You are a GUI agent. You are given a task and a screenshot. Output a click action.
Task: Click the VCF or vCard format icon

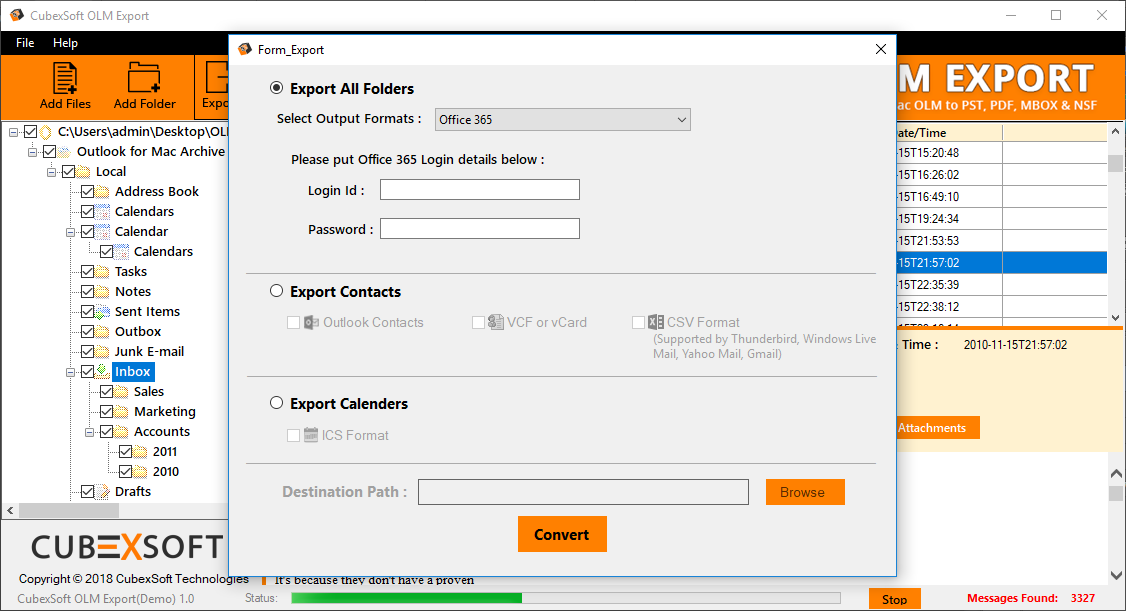tap(495, 322)
